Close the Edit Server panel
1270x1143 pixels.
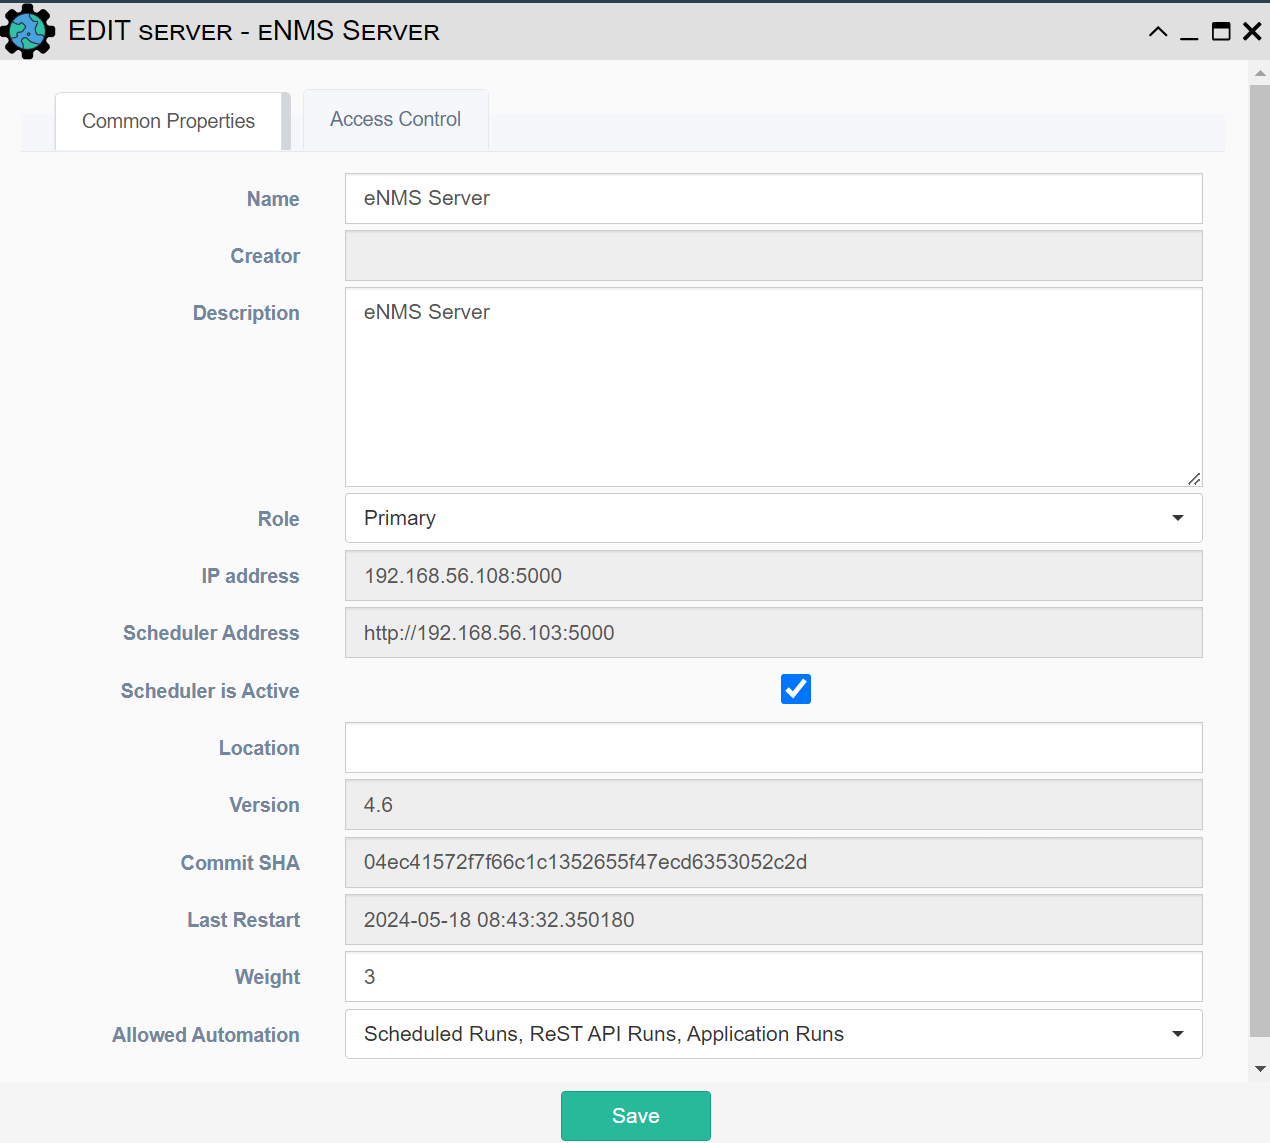coord(1252,32)
